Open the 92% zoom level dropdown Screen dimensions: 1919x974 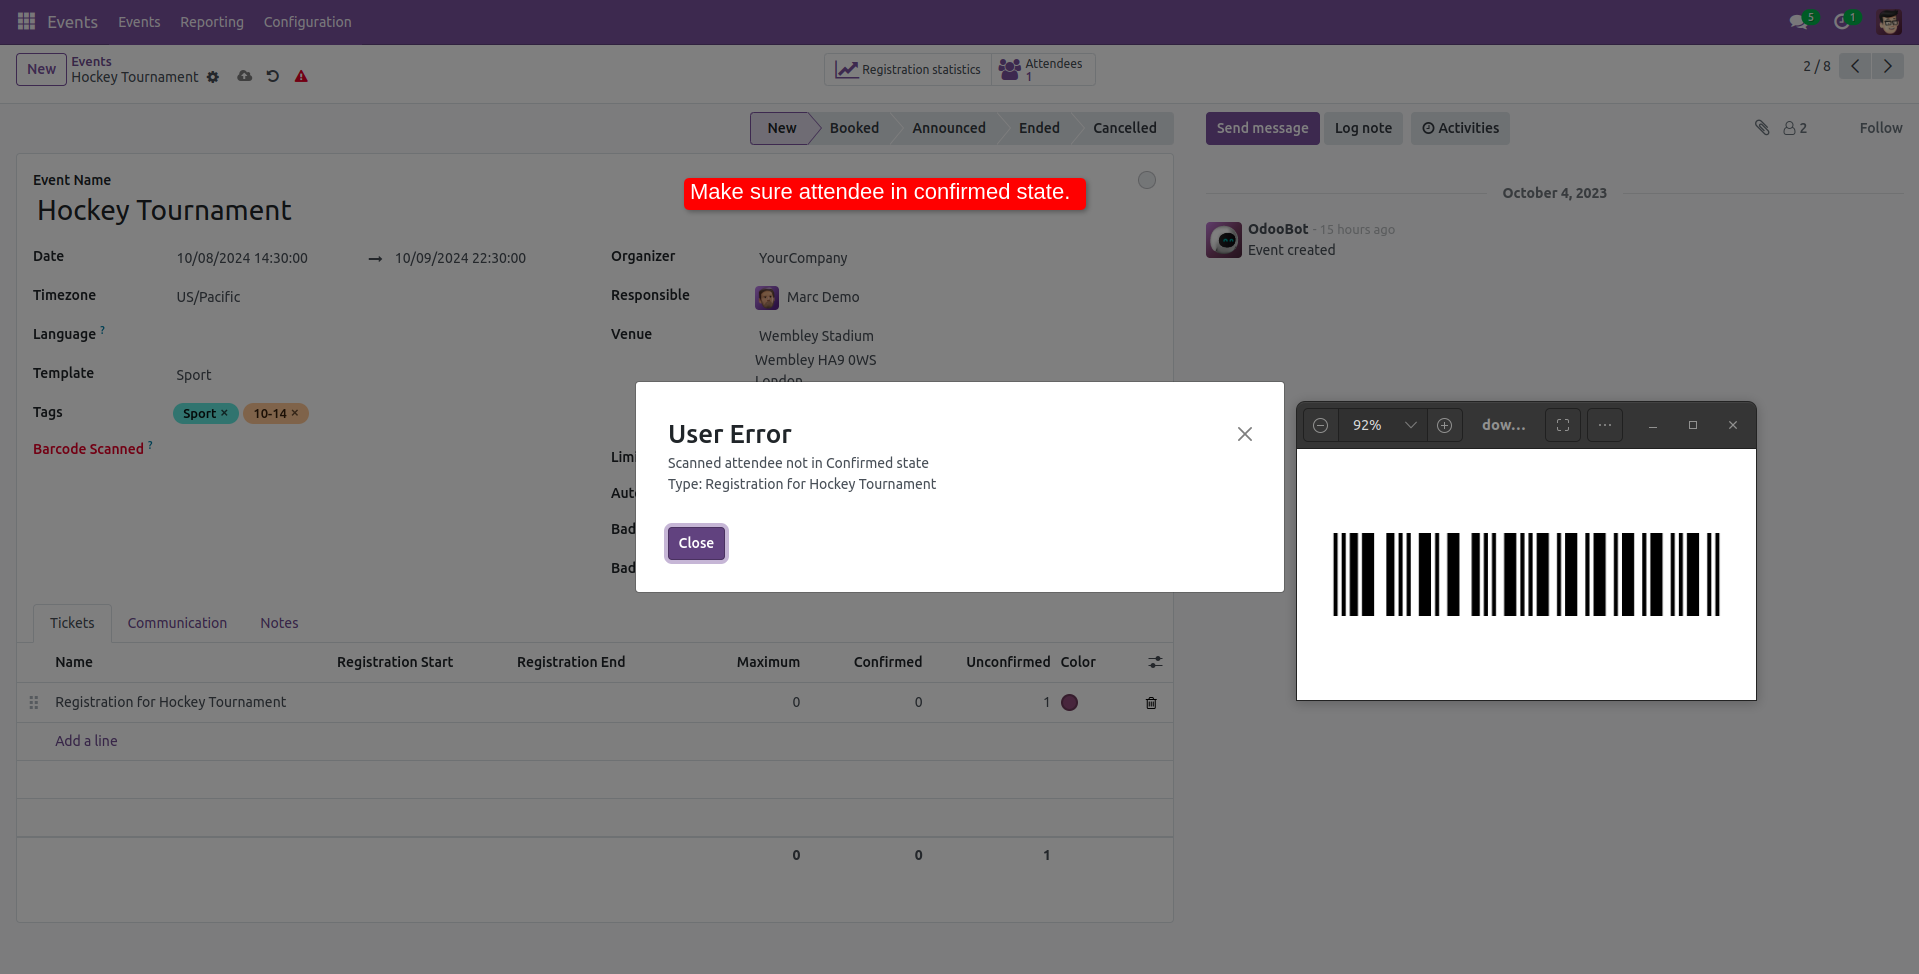(1385, 425)
